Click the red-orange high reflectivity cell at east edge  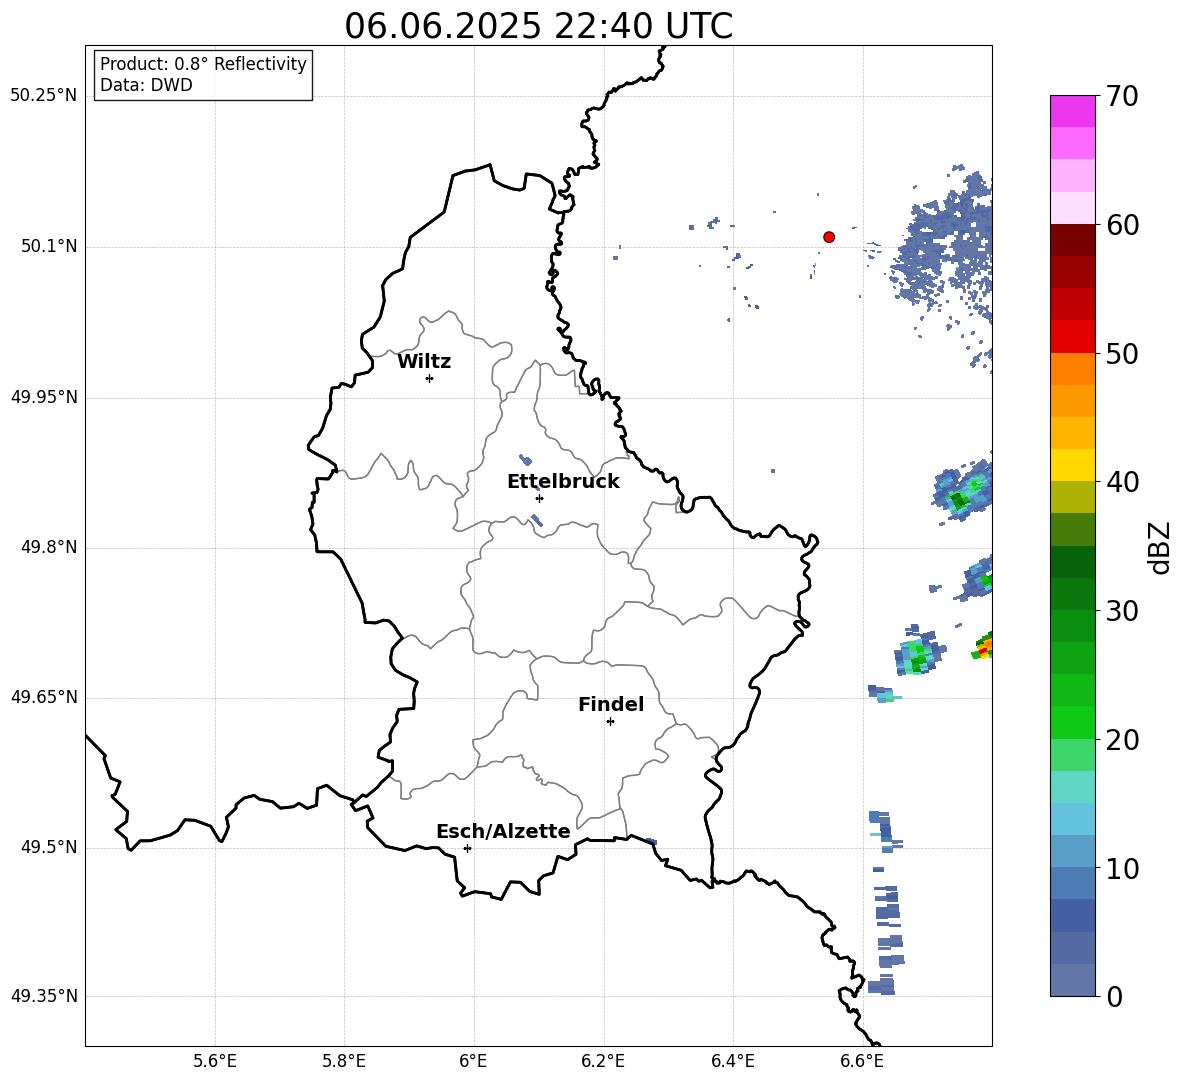pyautogui.click(x=983, y=646)
